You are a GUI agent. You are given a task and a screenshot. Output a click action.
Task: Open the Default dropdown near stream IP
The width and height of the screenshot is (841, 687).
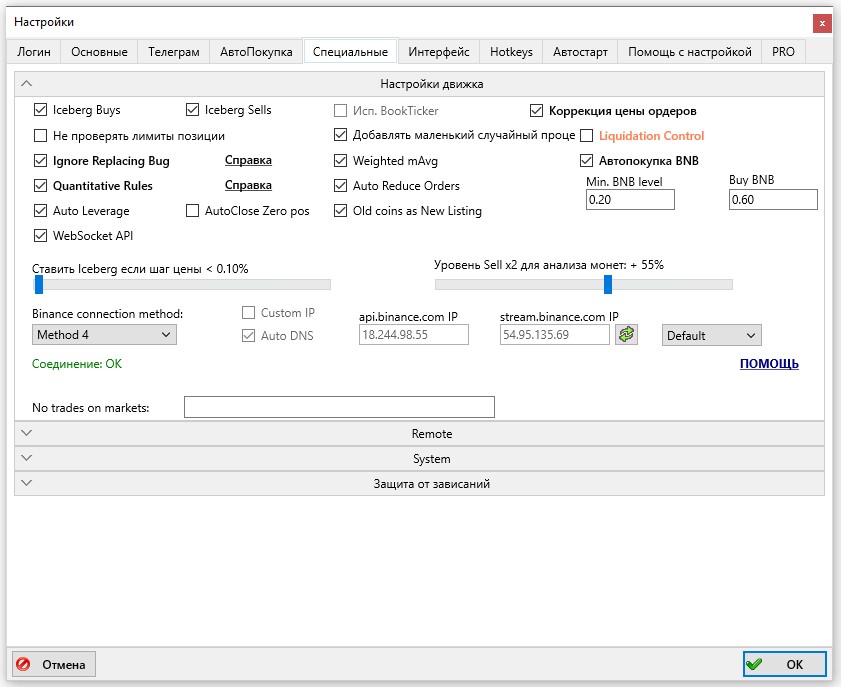710,335
